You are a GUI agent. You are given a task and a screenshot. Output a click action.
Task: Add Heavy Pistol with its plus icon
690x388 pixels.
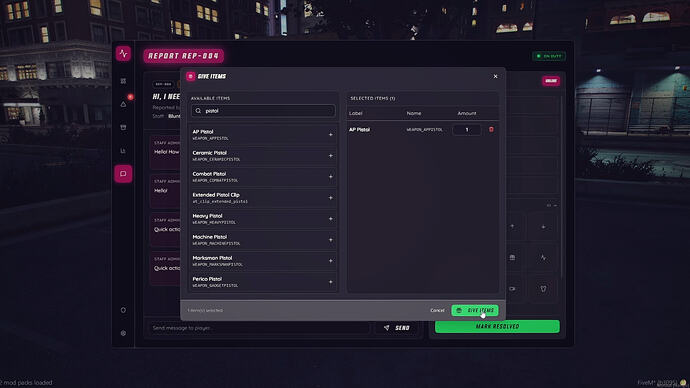[330, 219]
